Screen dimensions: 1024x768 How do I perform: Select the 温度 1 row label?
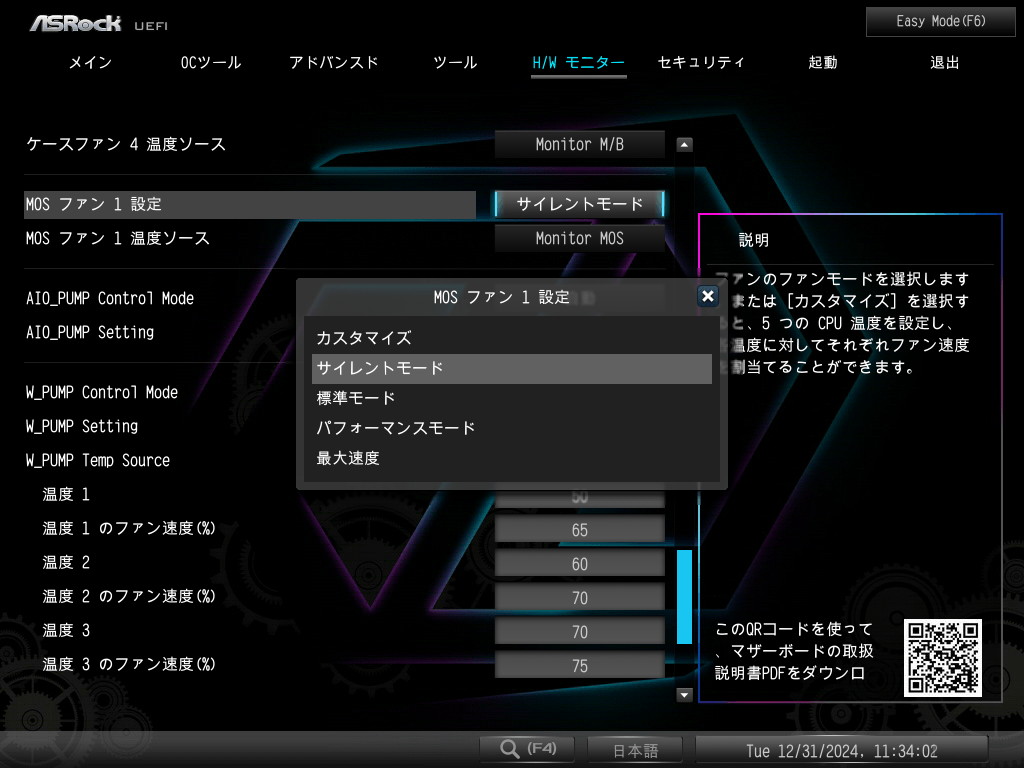click(x=66, y=494)
